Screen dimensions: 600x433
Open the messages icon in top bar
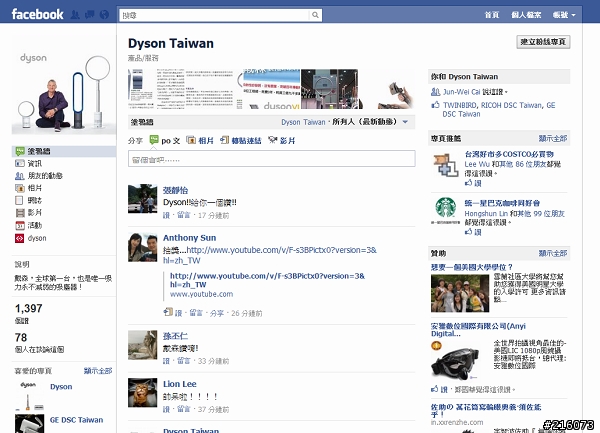[x=90, y=15]
